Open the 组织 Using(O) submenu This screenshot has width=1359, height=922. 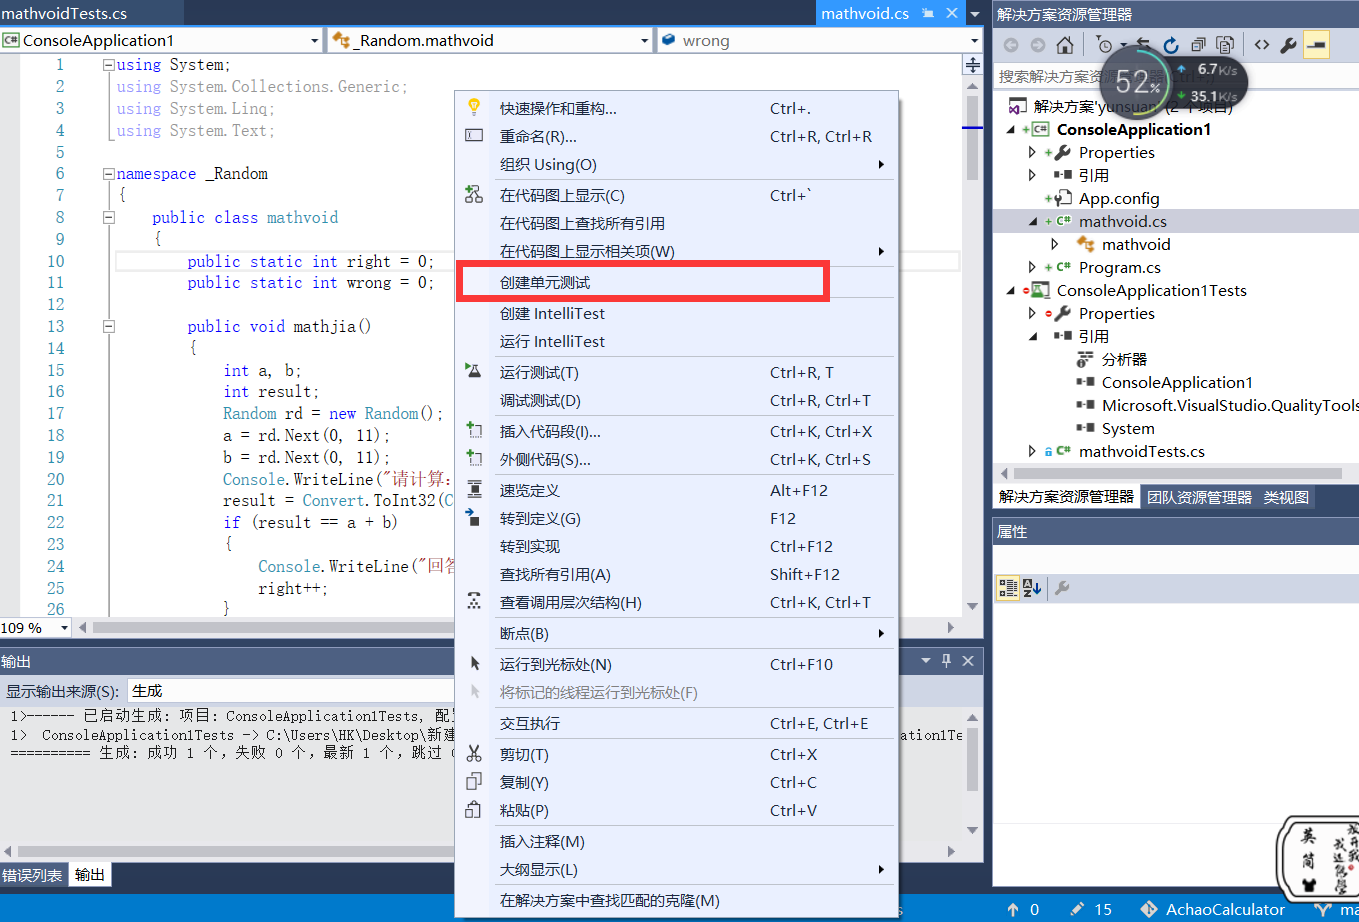[x=677, y=164]
